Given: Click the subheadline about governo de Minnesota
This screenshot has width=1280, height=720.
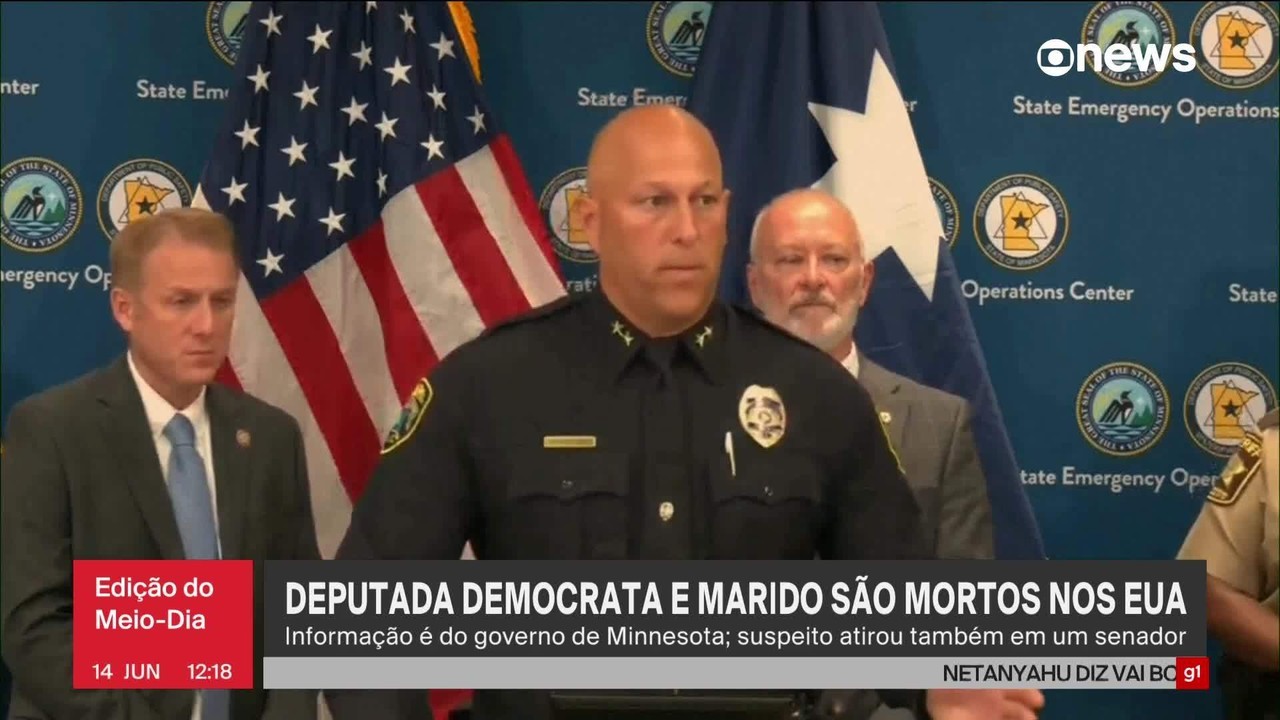Looking at the screenshot, I should 736,636.
